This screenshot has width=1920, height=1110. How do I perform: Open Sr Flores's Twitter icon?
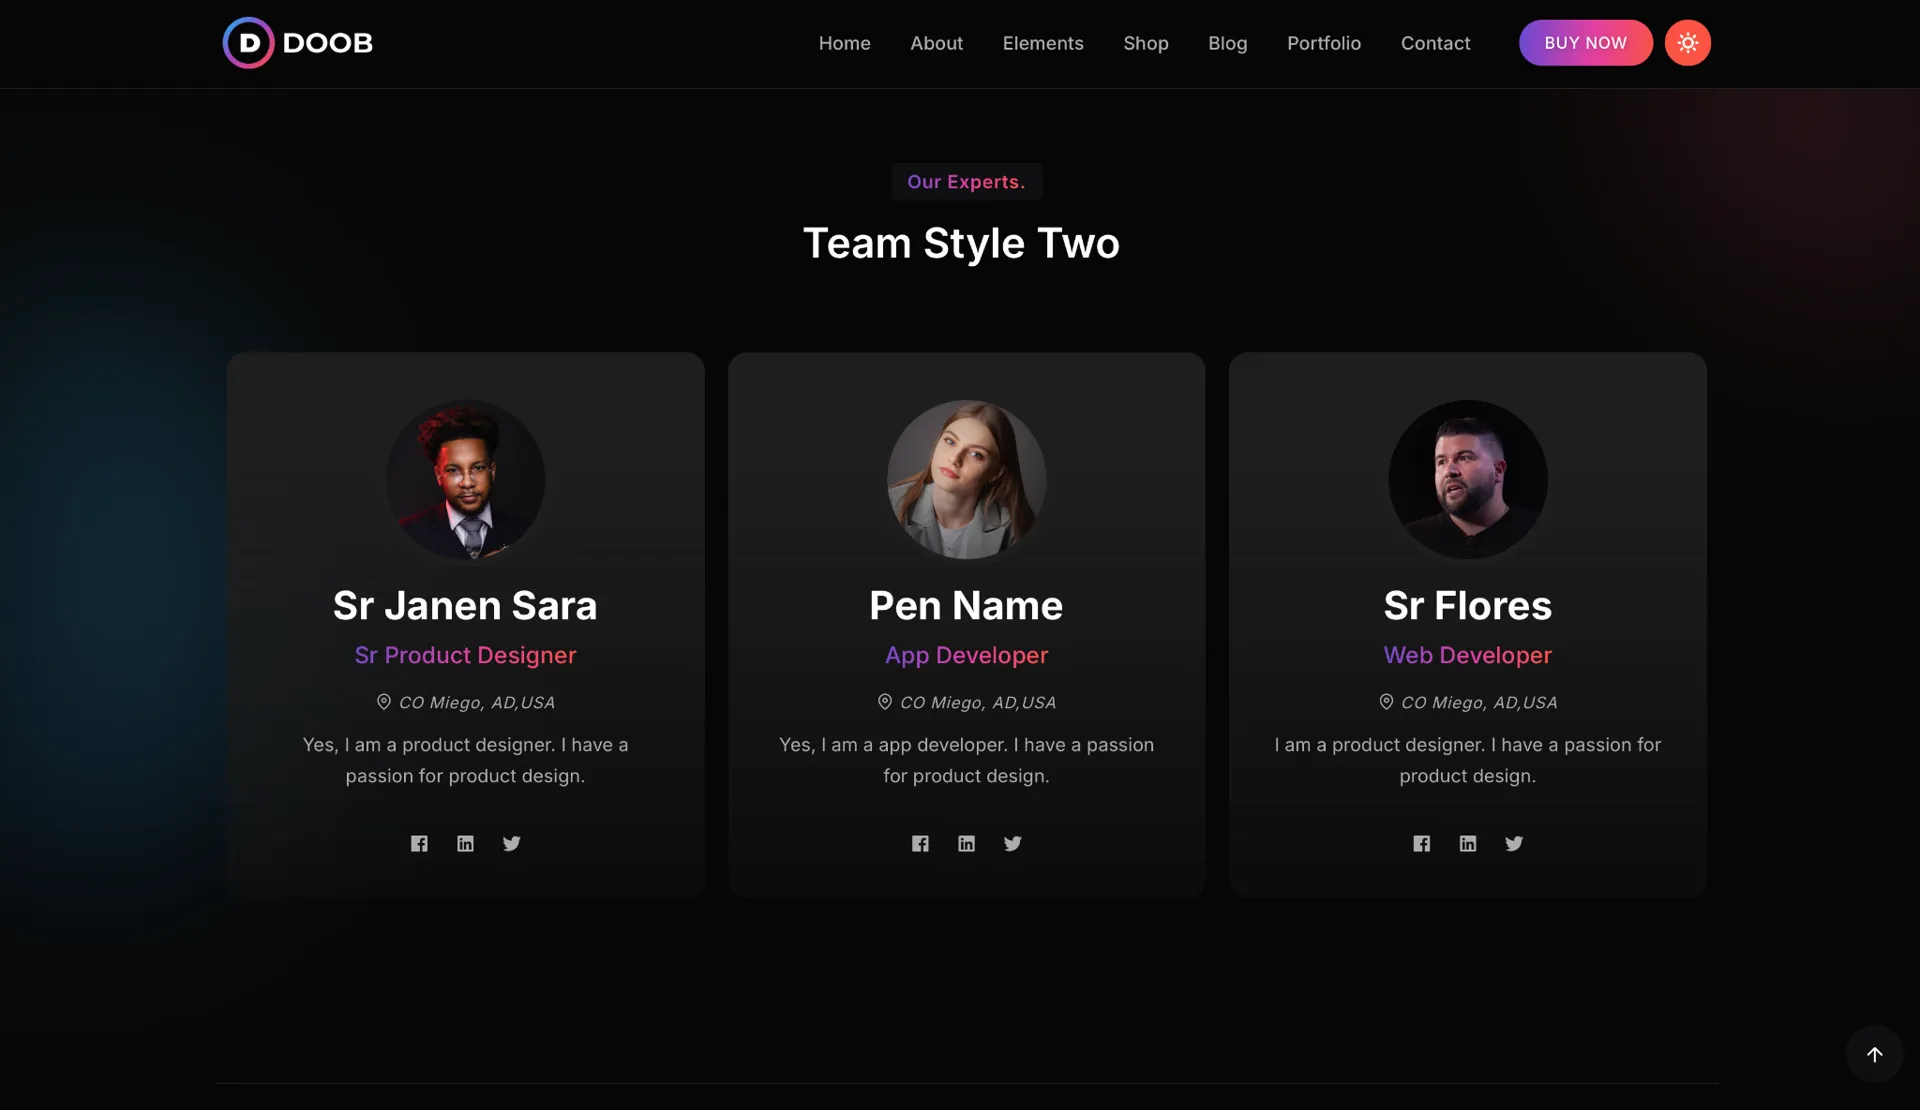point(1514,844)
